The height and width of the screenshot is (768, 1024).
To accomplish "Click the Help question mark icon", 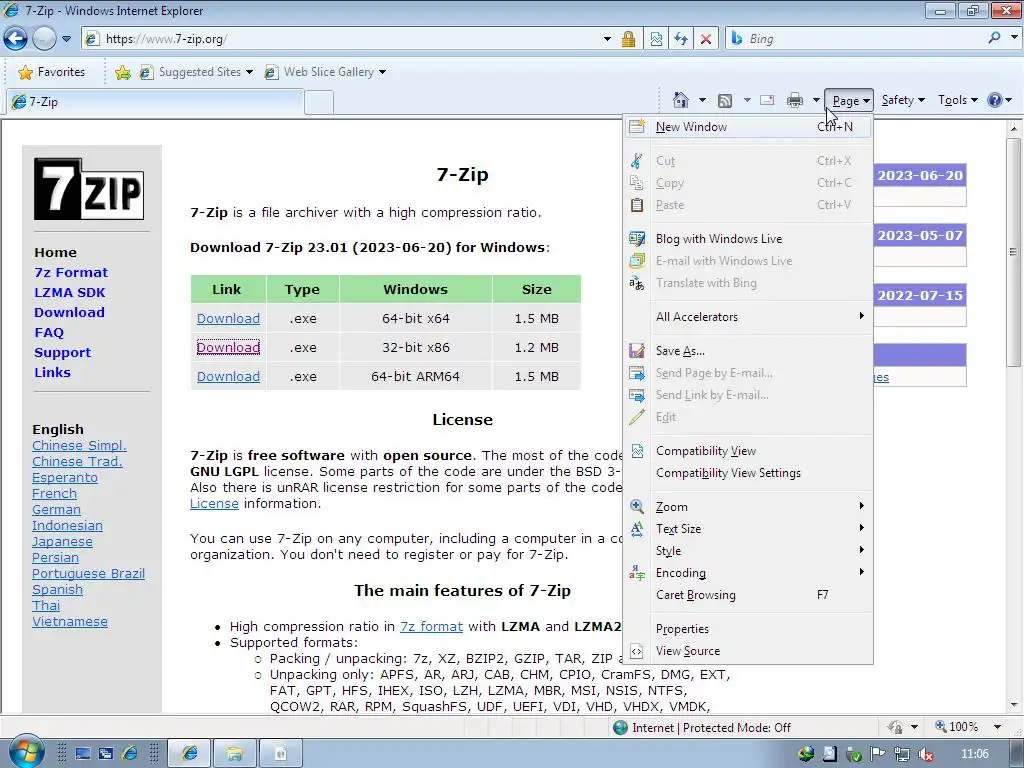I will coord(995,100).
